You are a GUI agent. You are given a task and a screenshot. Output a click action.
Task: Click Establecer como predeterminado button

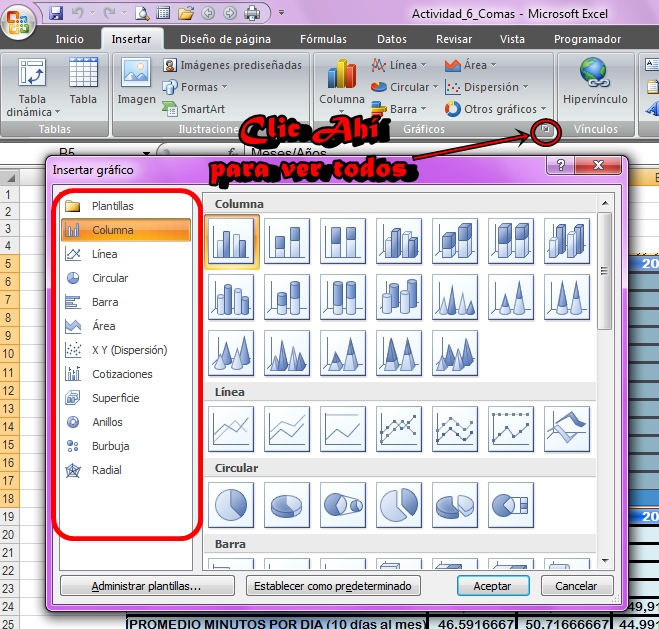tap(333, 586)
